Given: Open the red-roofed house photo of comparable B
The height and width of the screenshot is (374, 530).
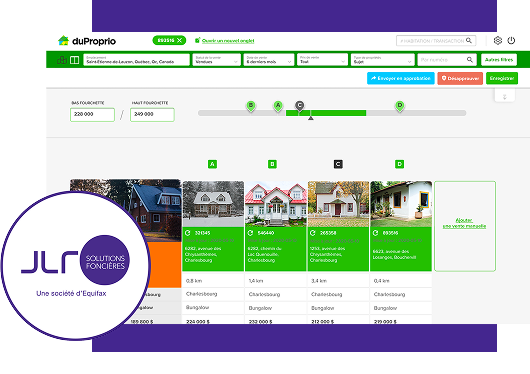Looking at the screenshot, I should pos(276,204).
